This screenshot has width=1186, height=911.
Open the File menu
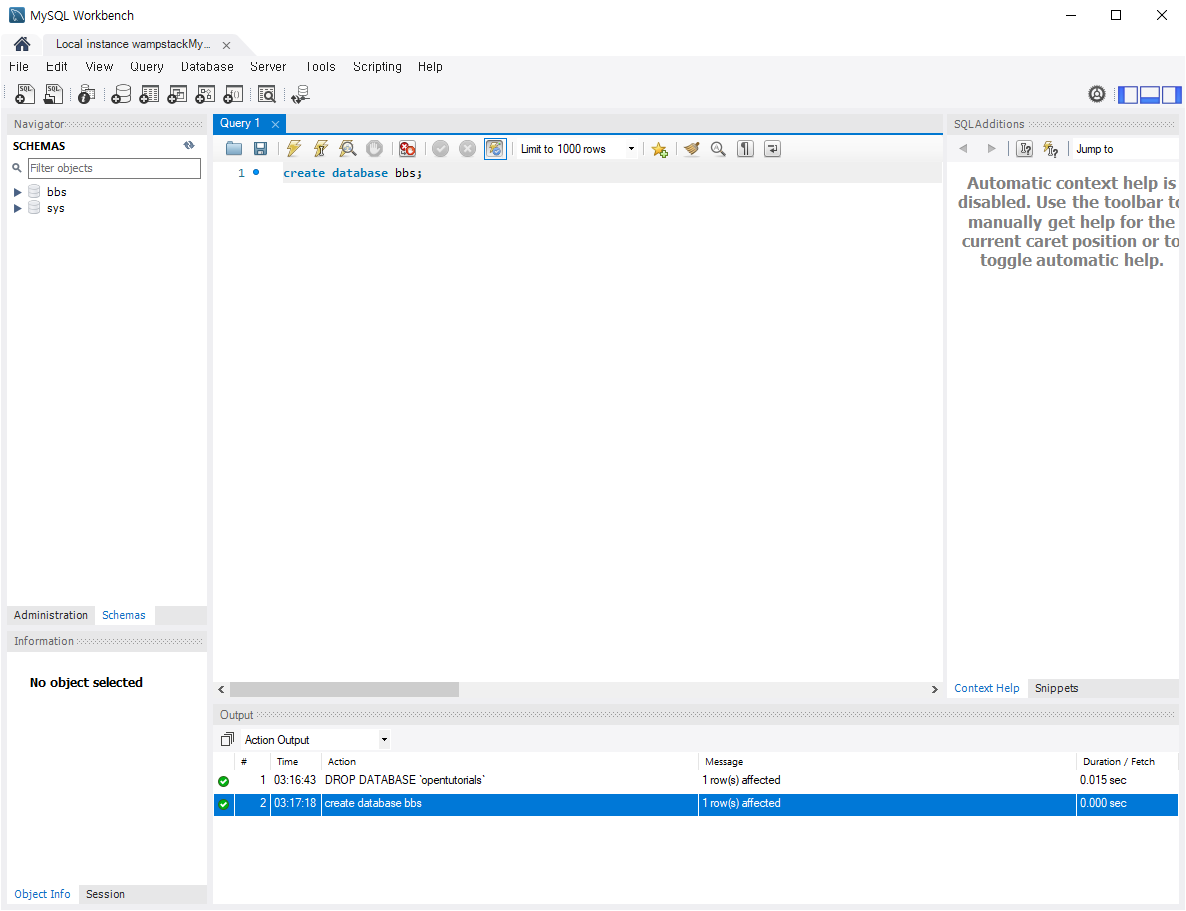pos(19,67)
